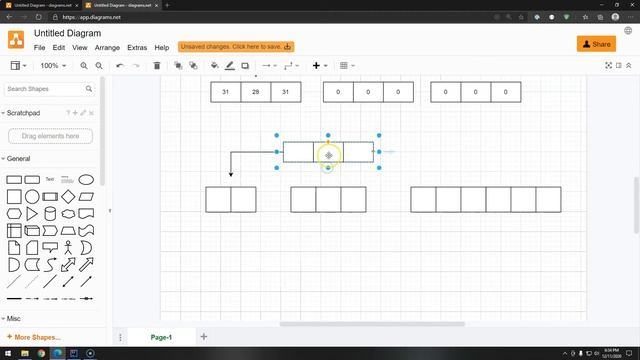Open the Insert plus dropdown
Viewport: 640px width, 360px height.
click(320, 66)
